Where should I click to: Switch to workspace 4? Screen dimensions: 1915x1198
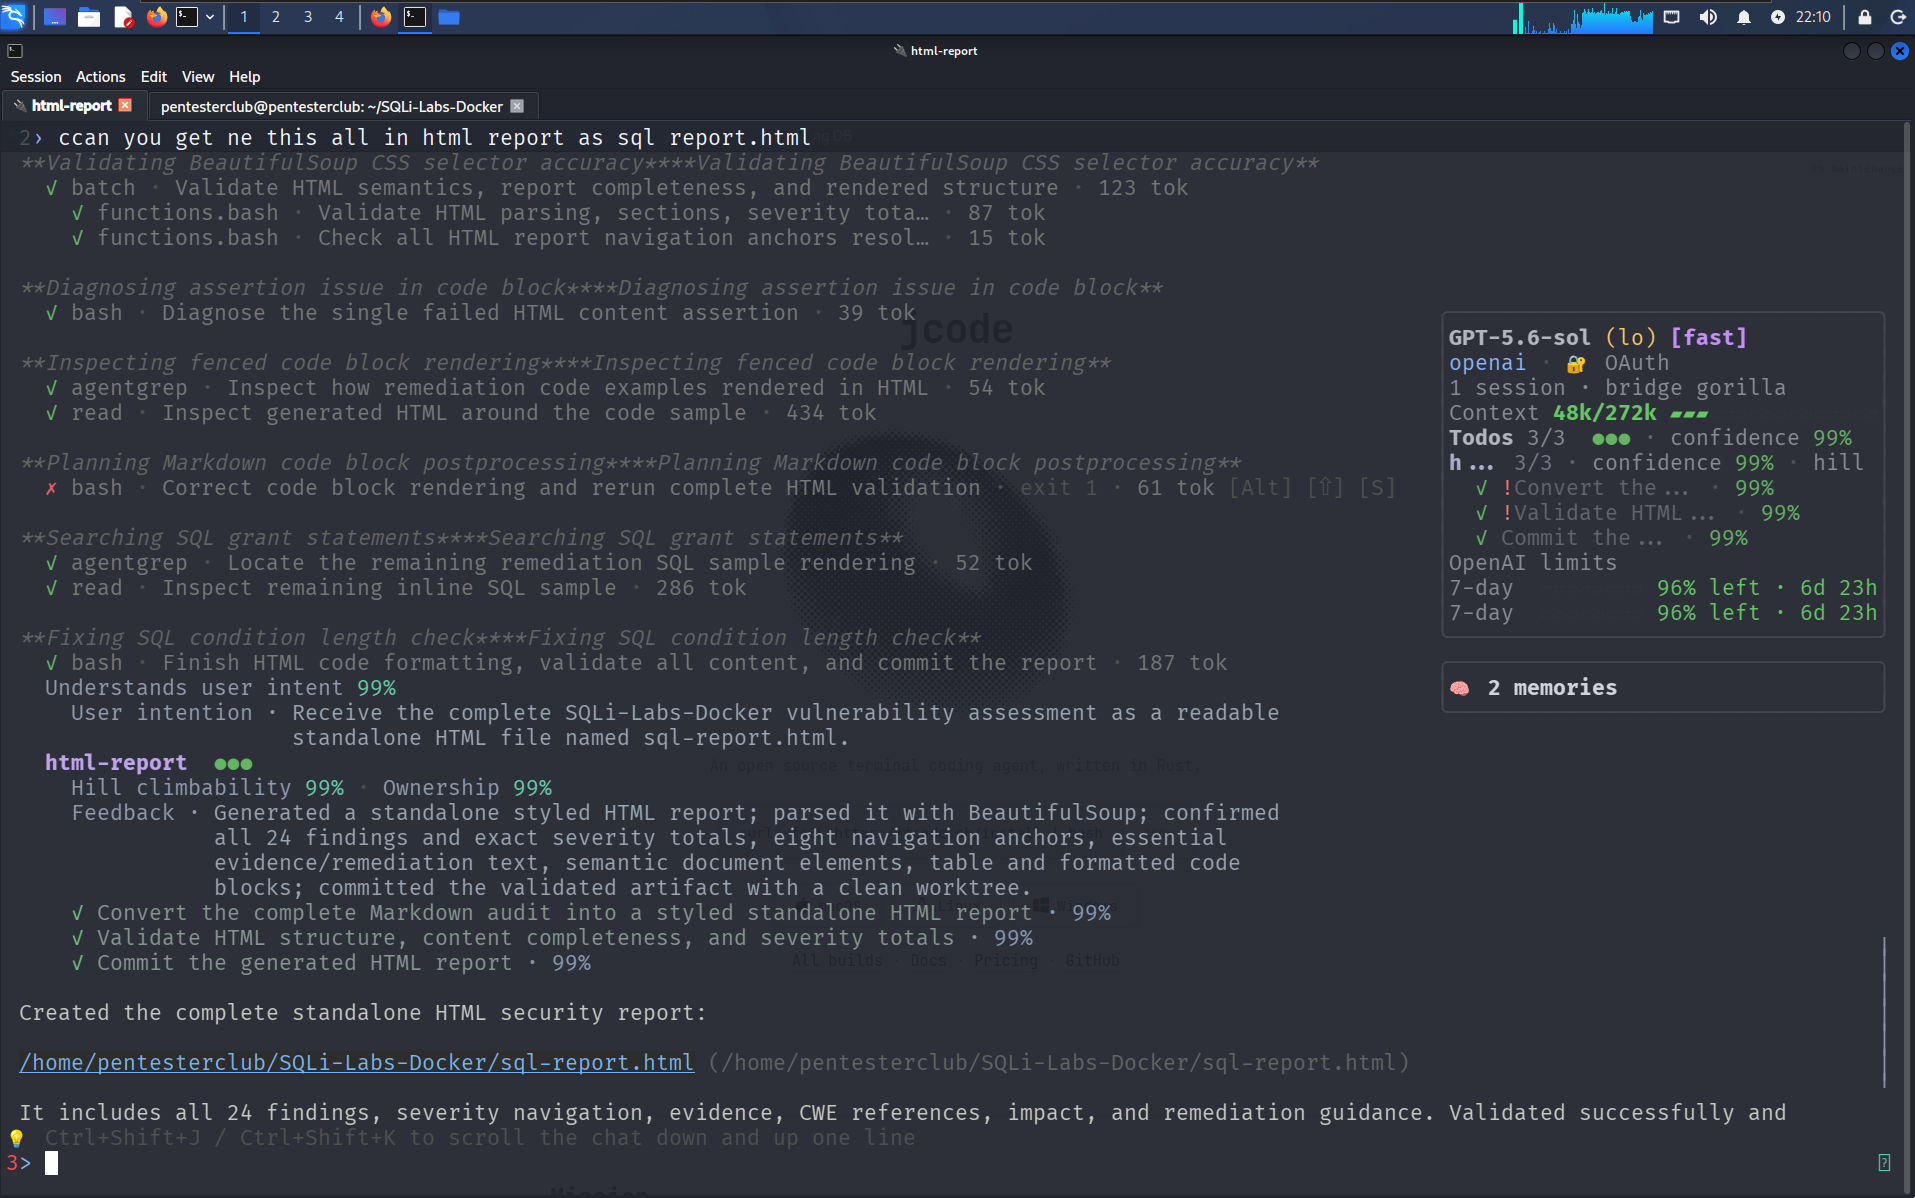[x=339, y=17]
